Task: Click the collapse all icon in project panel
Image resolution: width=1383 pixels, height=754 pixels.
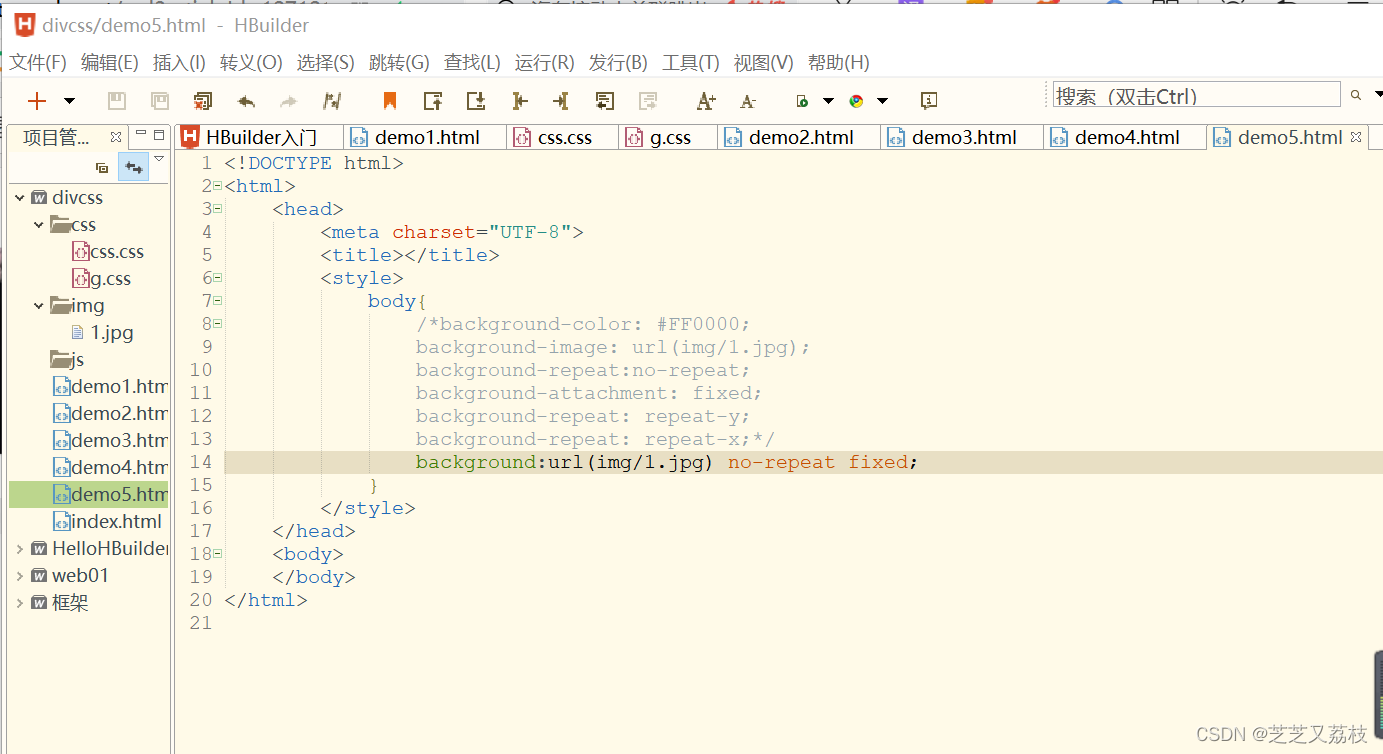Action: tap(102, 168)
